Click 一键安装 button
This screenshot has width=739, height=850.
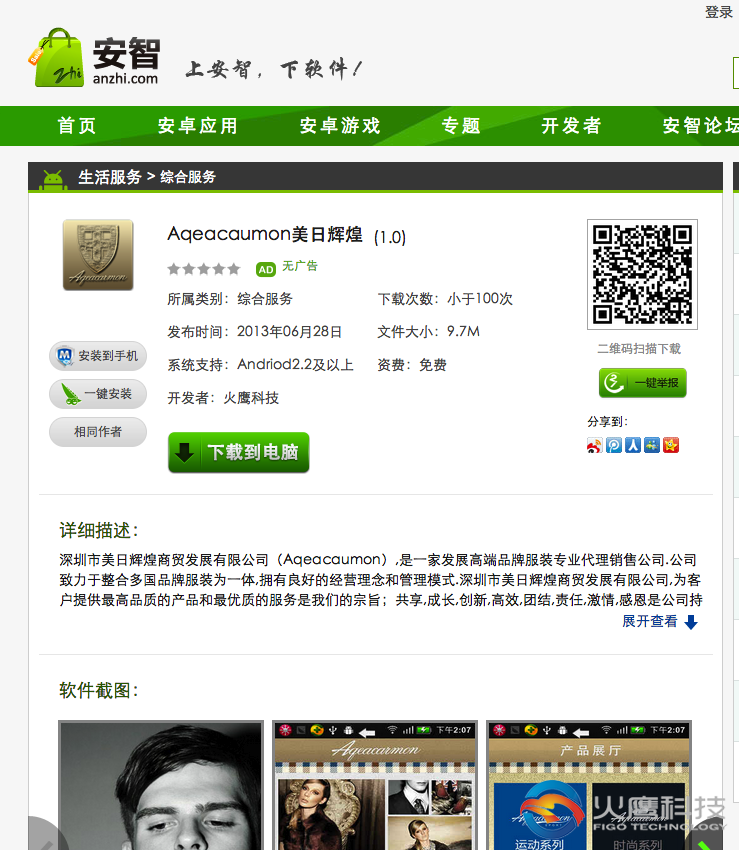[x=98, y=394]
